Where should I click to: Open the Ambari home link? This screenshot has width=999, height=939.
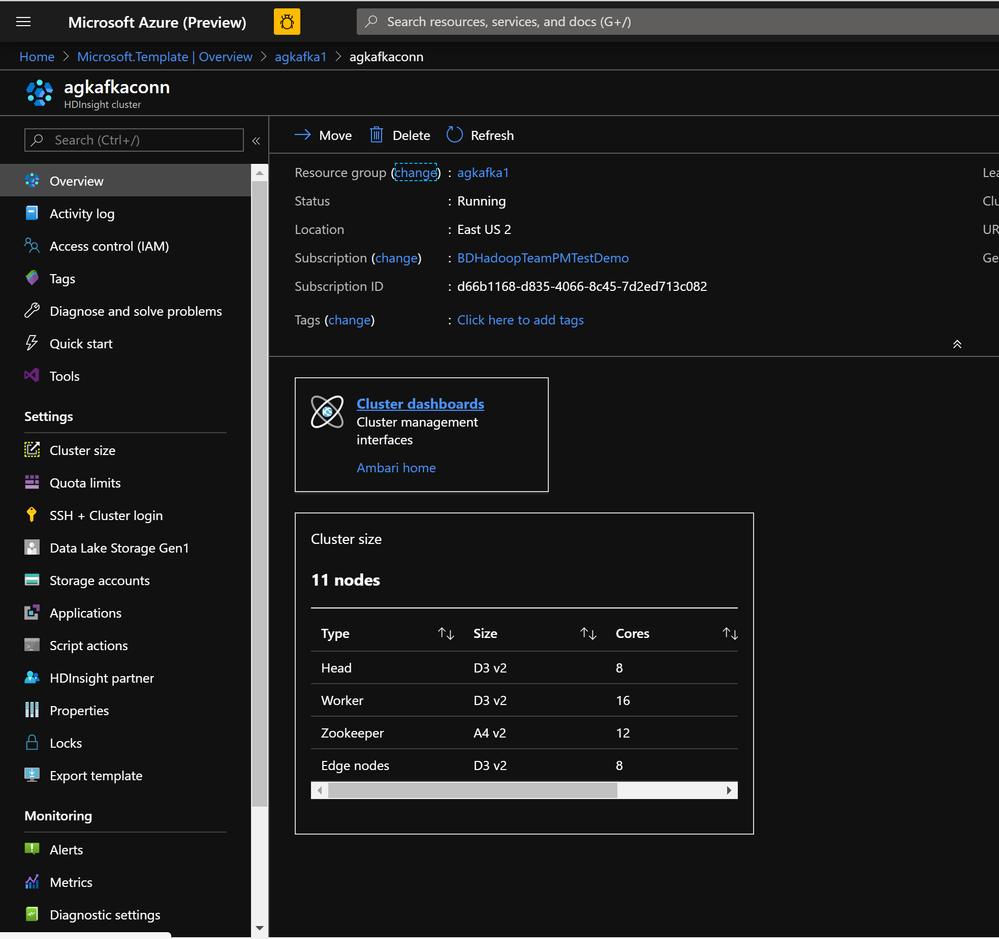click(396, 468)
